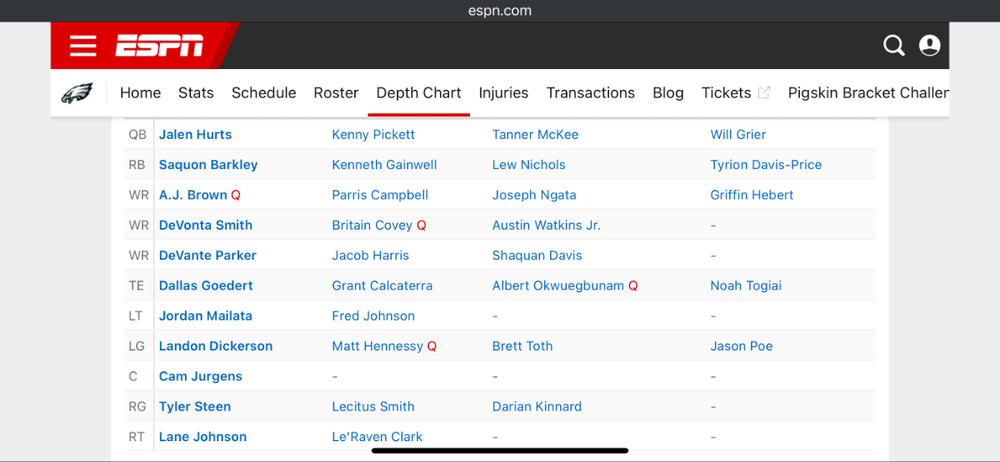Open Saquon Barkley's profile link
This screenshot has width=1000, height=462.
click(208, 165)
